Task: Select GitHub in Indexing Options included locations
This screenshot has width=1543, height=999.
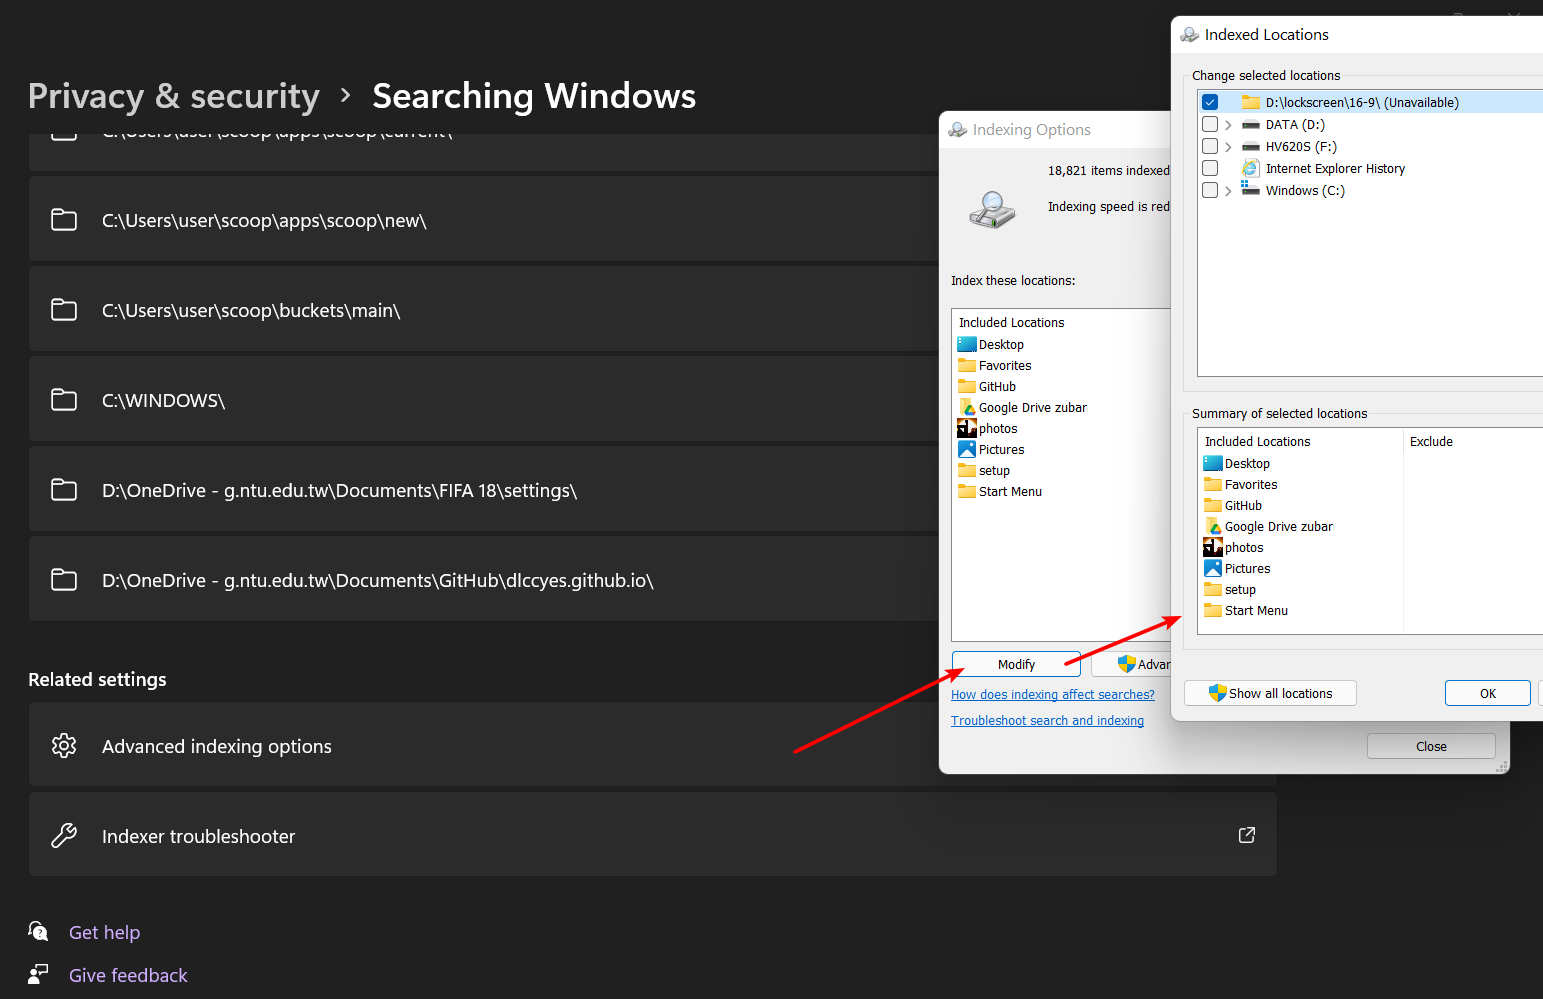Action: click(997, 386)
